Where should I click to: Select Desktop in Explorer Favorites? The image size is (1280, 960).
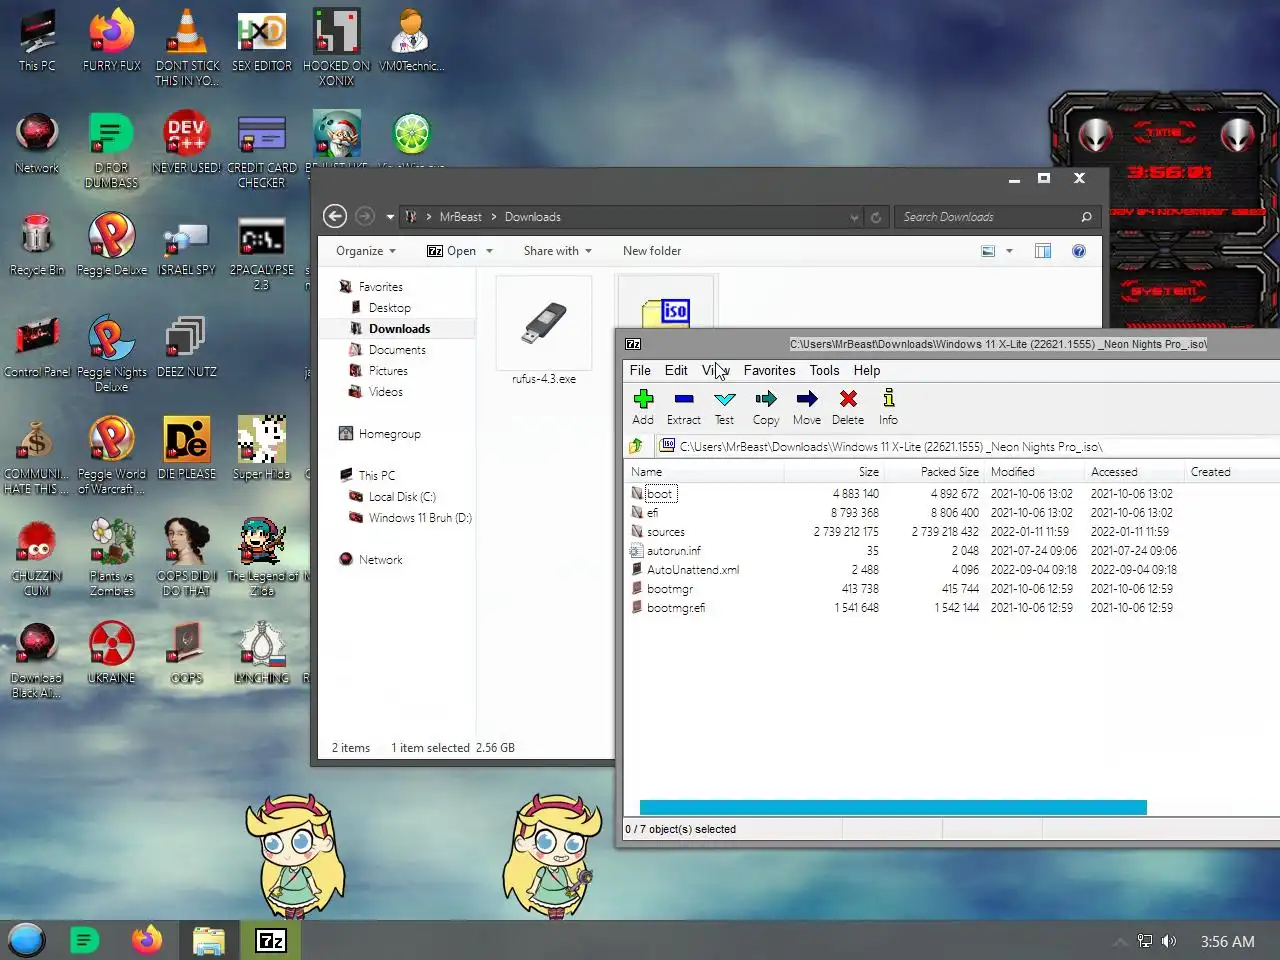[x=389, y=308]
